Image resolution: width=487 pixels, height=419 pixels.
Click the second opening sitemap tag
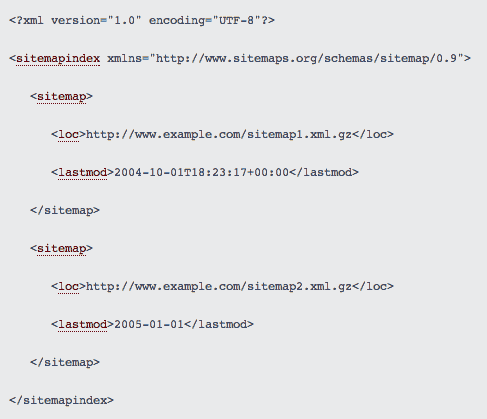pos(61,249)
